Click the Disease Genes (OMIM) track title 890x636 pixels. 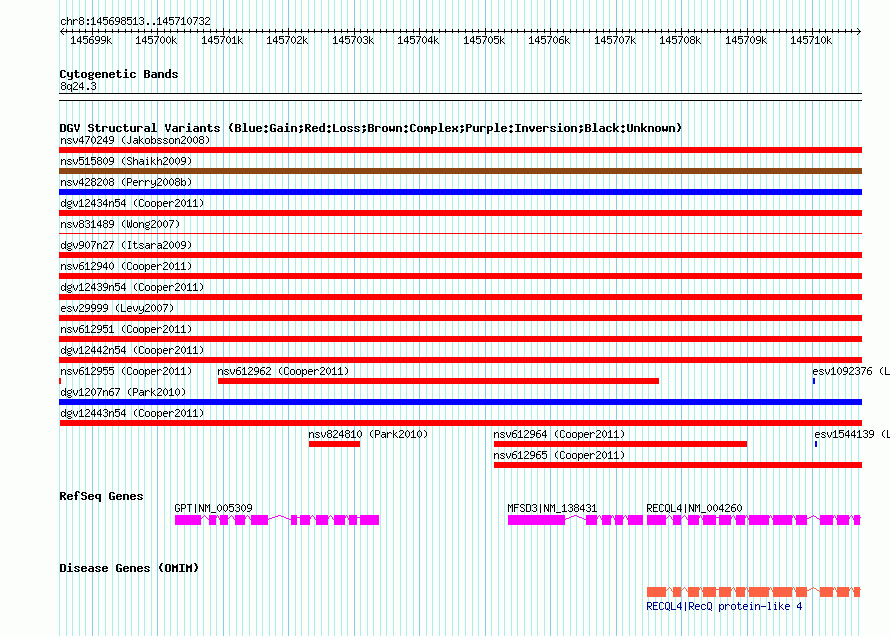[129, 568]
